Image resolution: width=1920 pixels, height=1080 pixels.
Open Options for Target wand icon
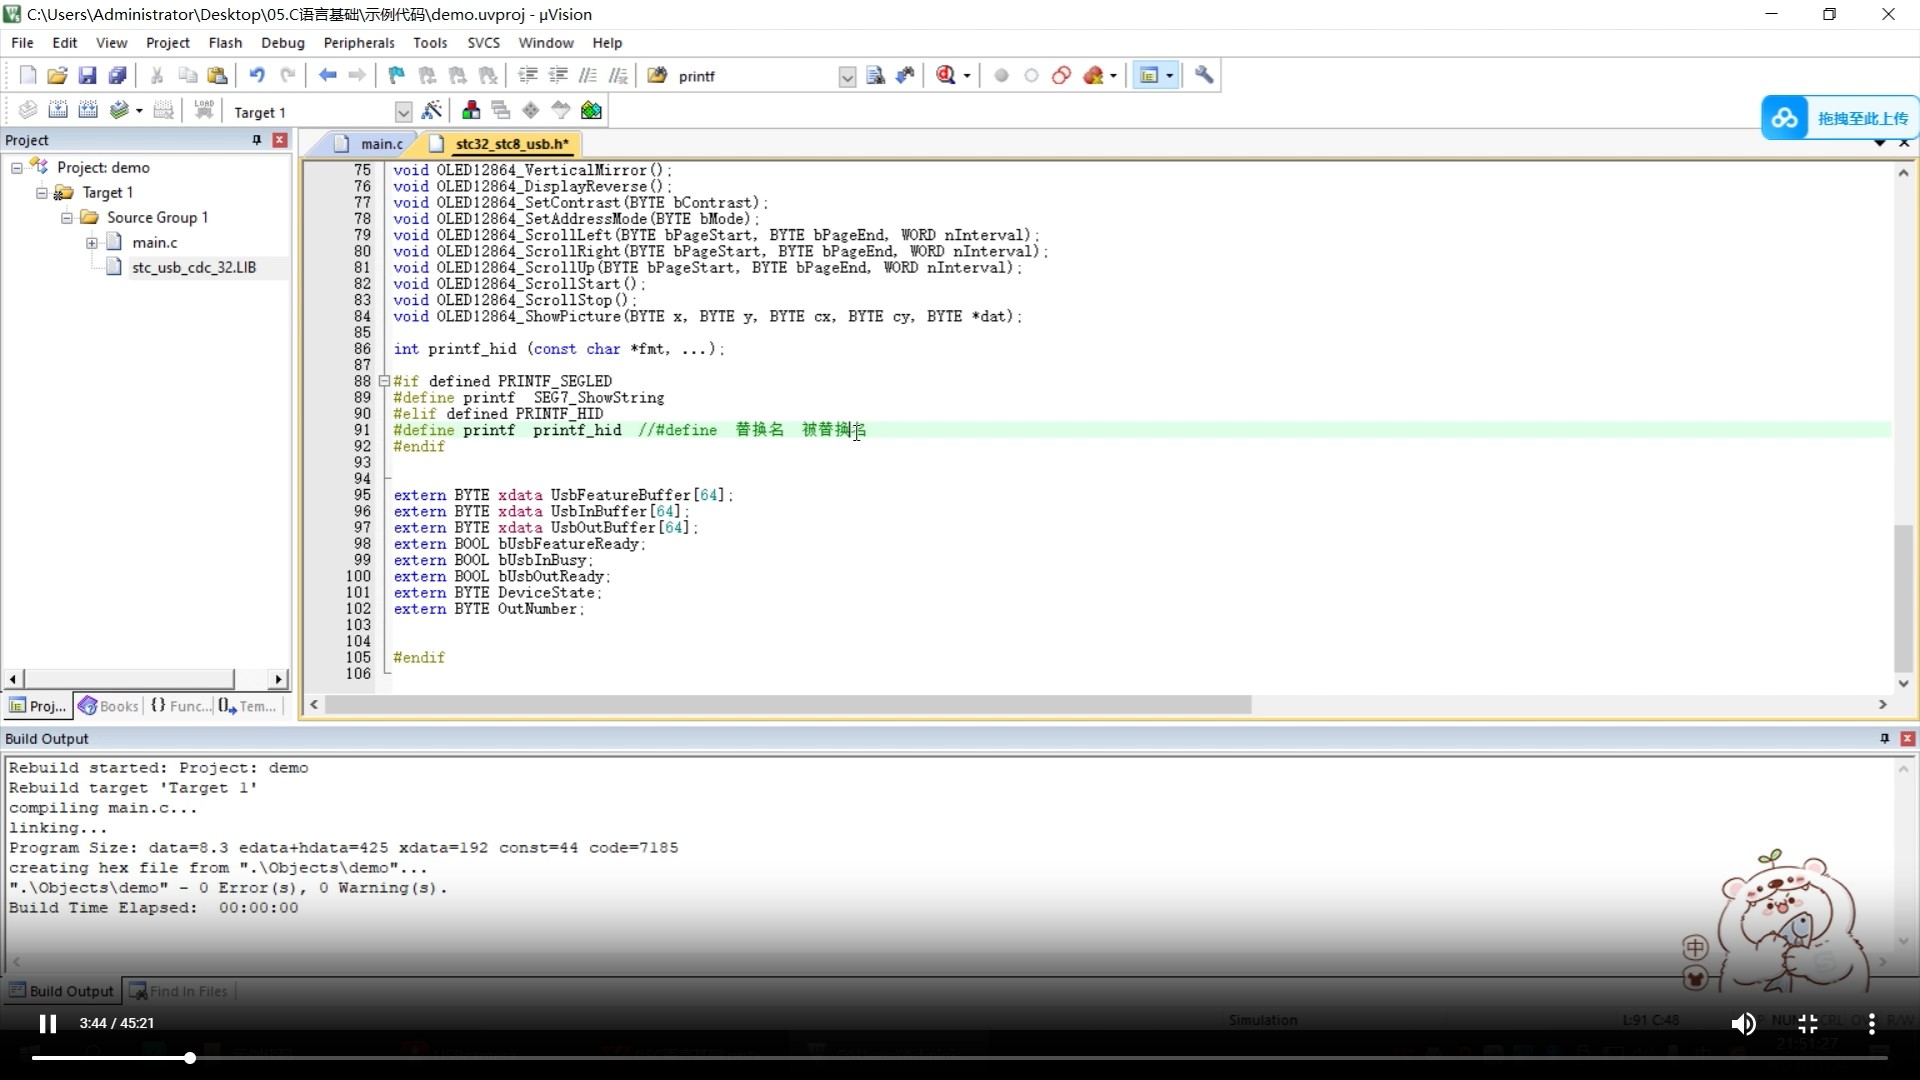click(432, 111)
